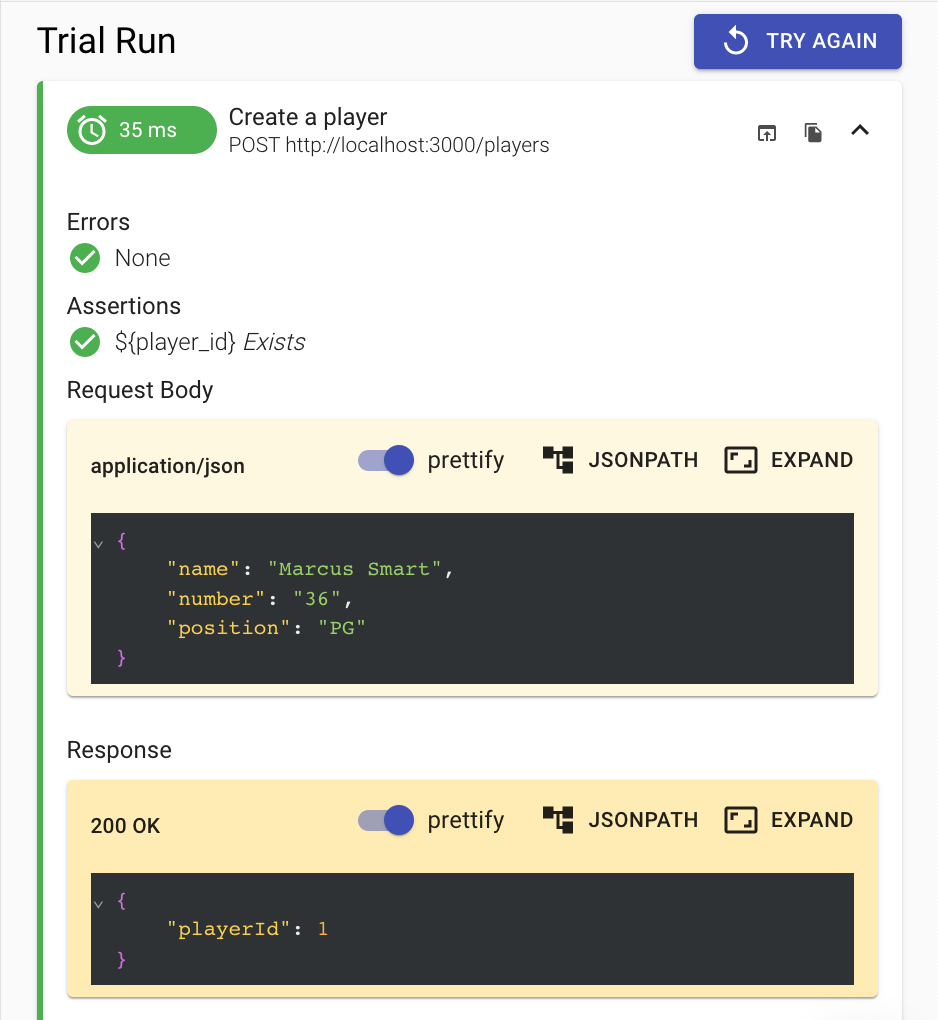The height and width of the screenshot is (1020, 938).
Task: Click the JSONPATH label in the Response header
Action: pos(643,820)
